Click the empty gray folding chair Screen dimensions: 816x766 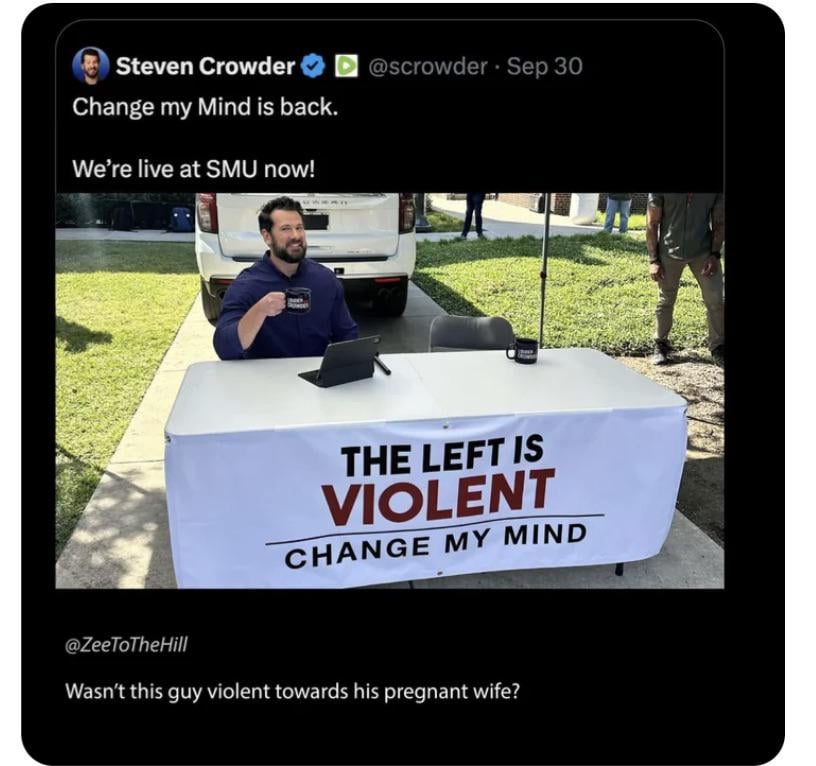point(471,333)
